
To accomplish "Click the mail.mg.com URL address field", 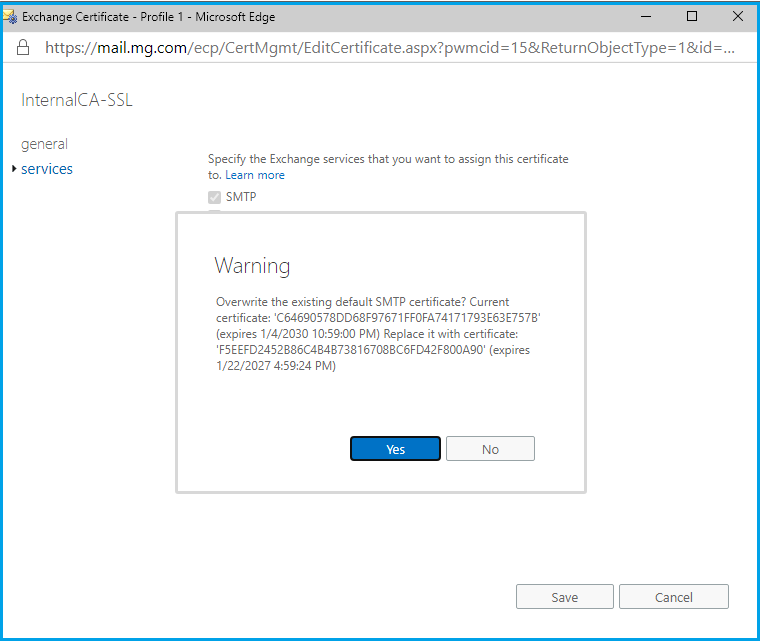I will tap(390, 47).
